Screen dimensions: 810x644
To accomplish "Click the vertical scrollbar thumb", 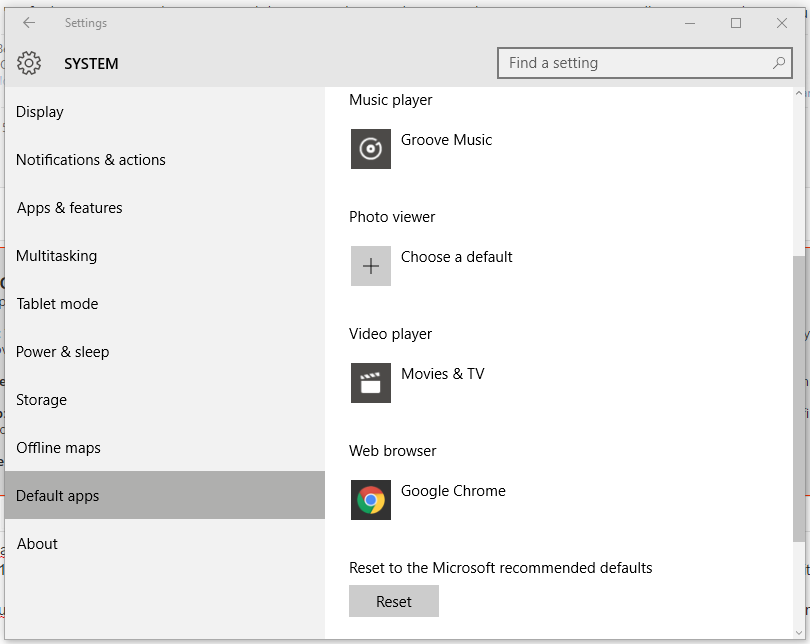I will tap(799, 399).
